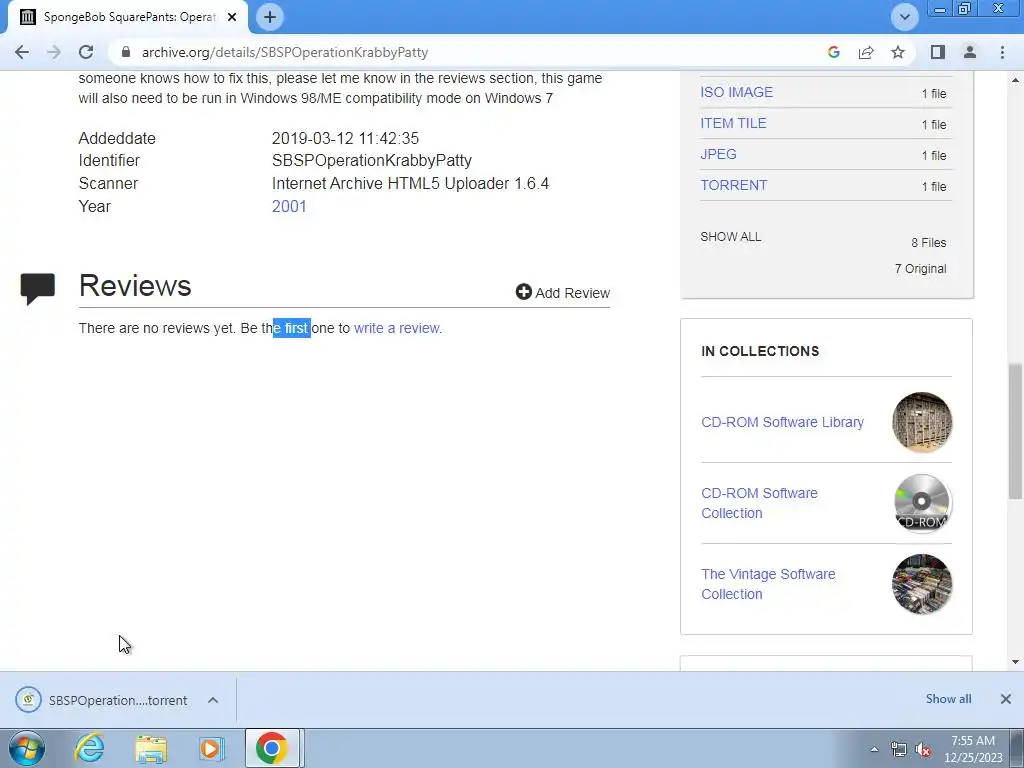Image resolution: width=1024 pixels, height=768 pixels.
Task: Open the write a review link
Action: (396, 328)
